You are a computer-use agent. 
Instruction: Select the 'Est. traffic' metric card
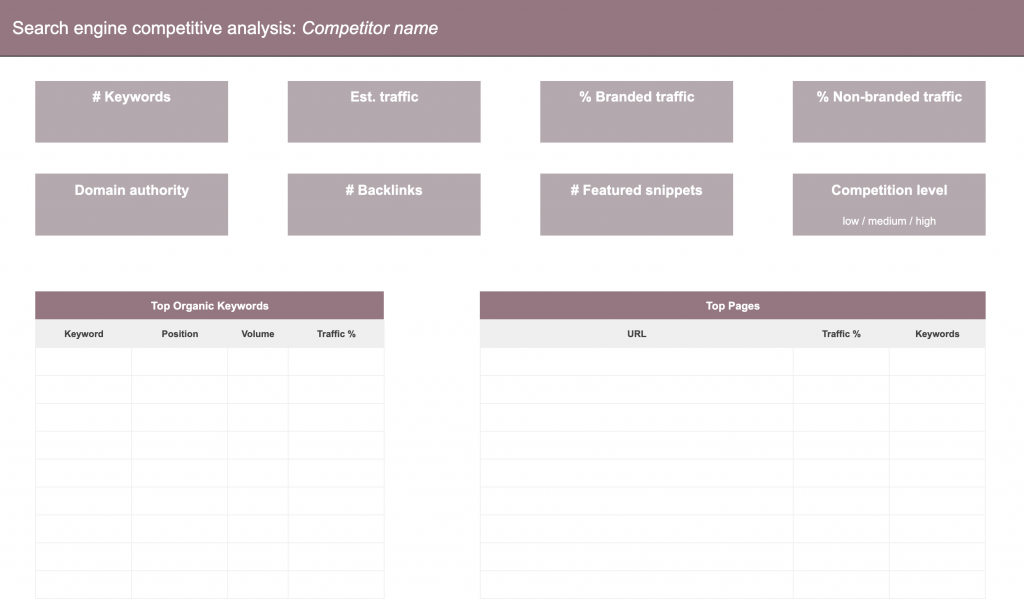(x=384, y=111)
